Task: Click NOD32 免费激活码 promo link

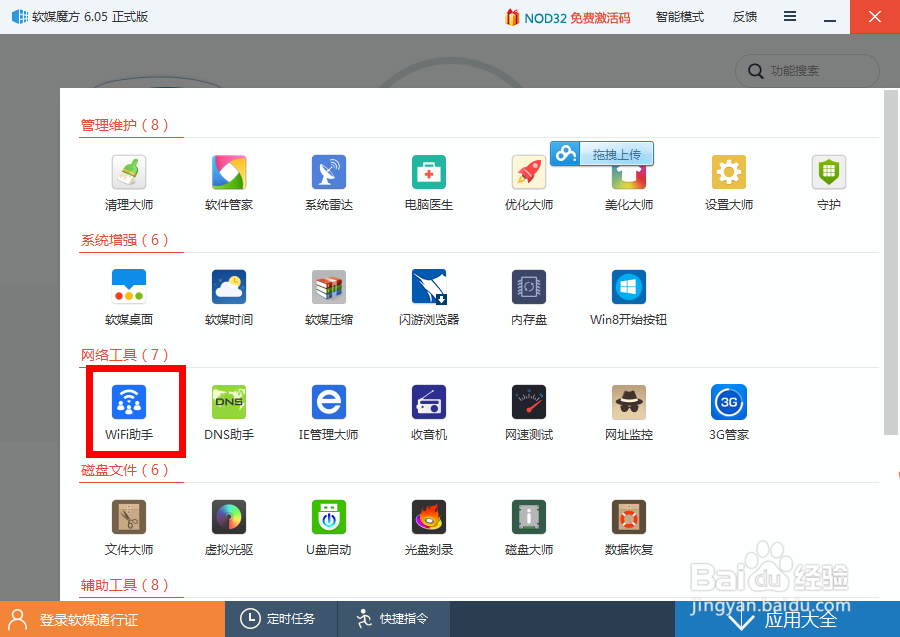Action: [x=568, y=18]
